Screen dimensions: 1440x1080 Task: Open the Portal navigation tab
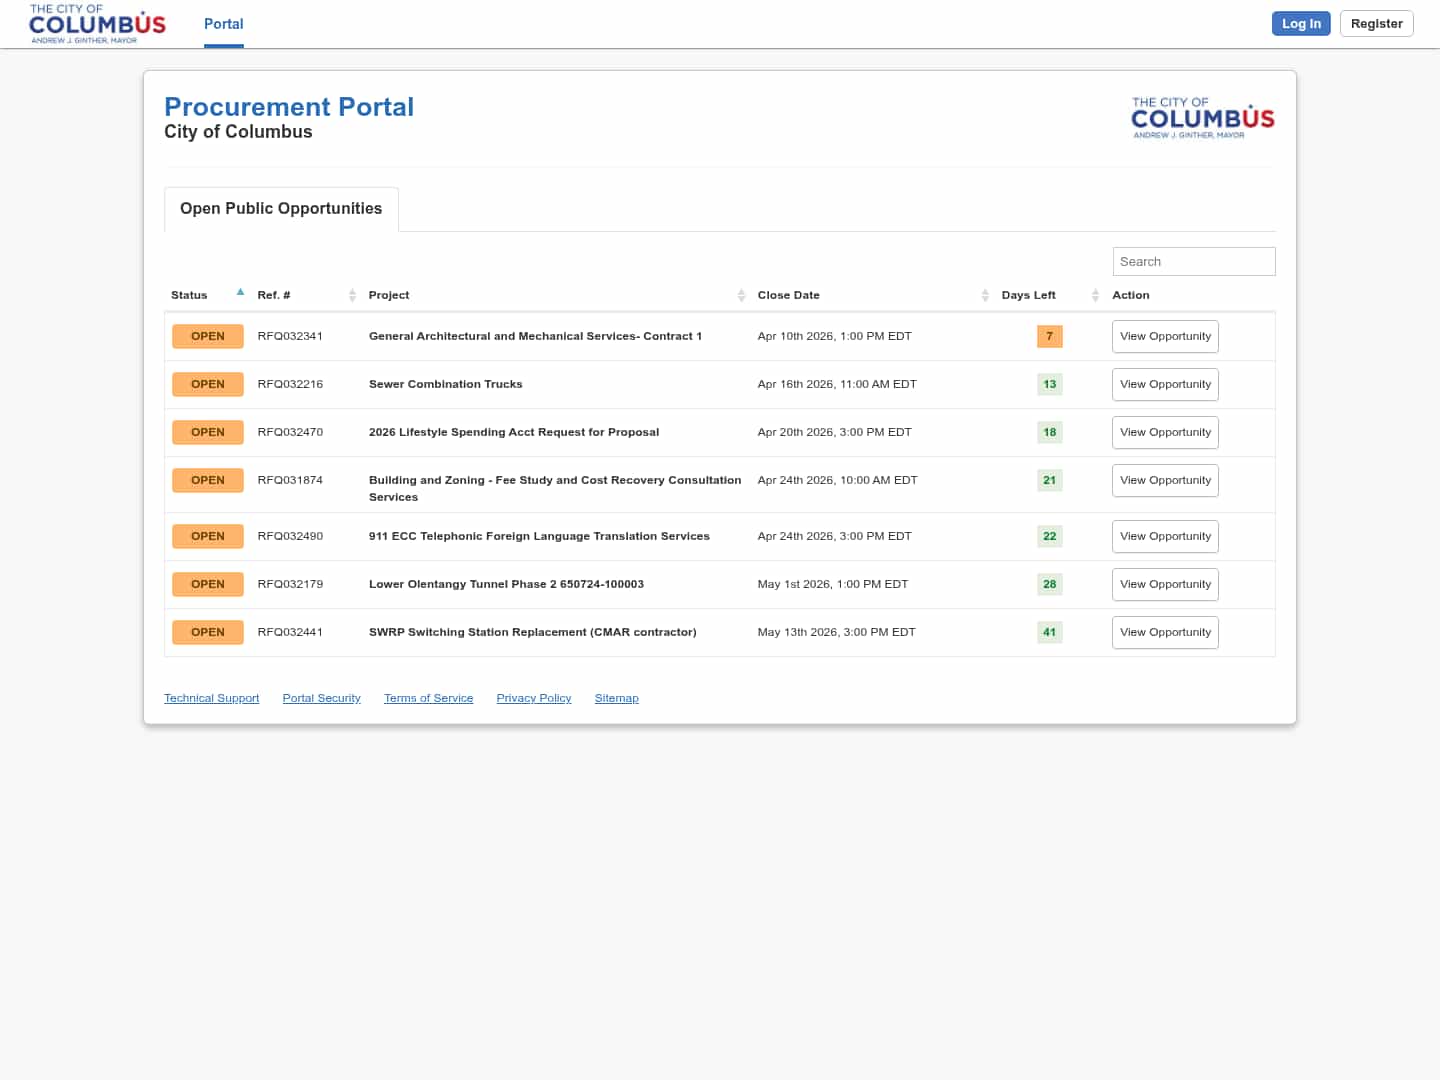[x=223, y=24]
